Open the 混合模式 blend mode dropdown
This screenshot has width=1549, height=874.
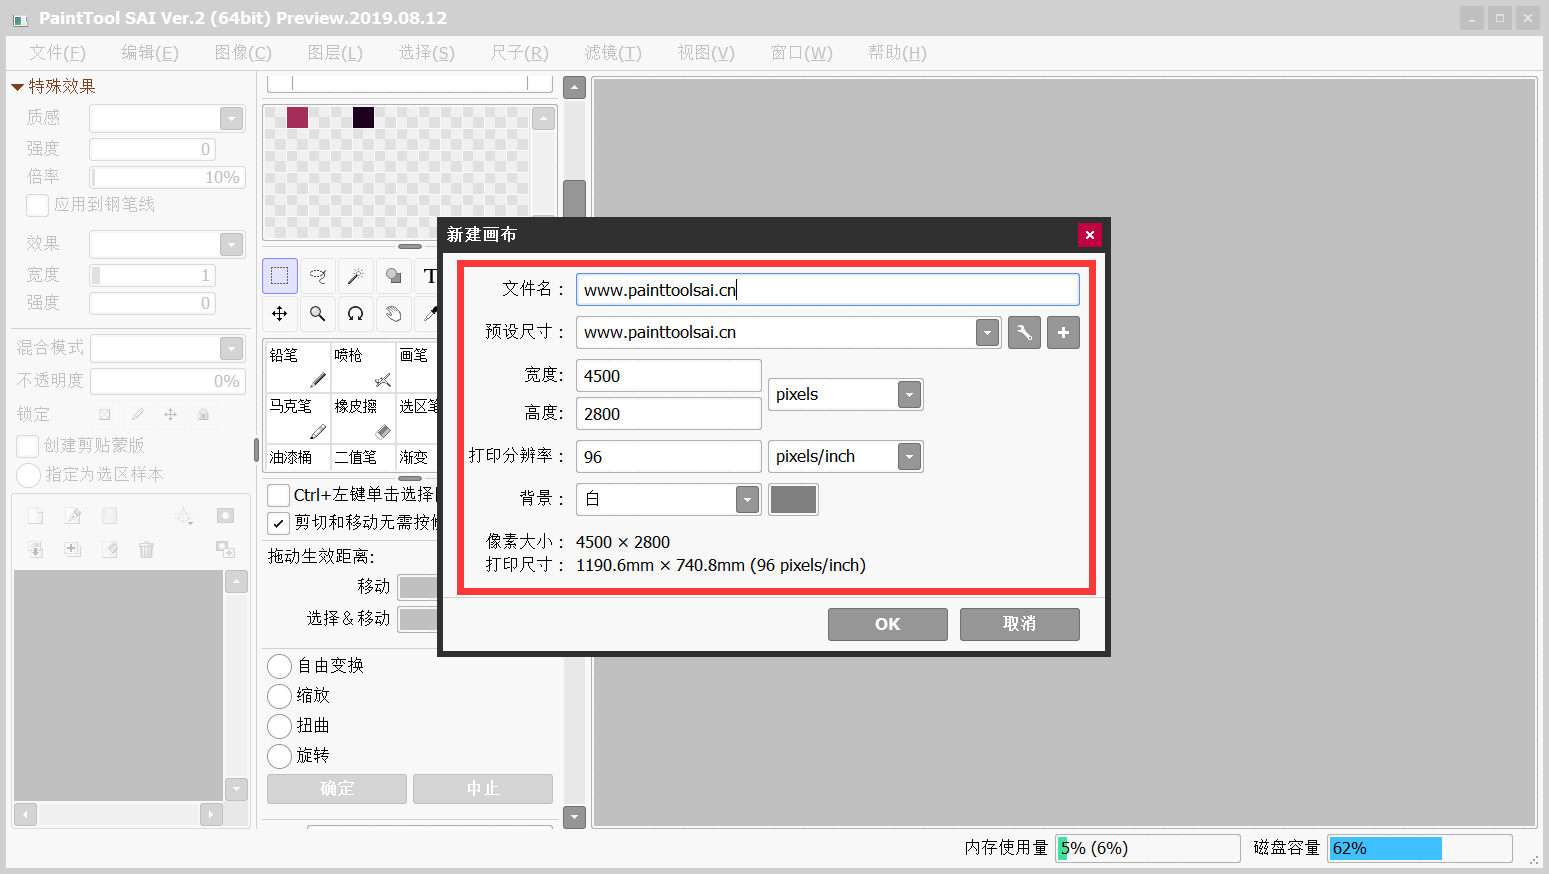232,348
